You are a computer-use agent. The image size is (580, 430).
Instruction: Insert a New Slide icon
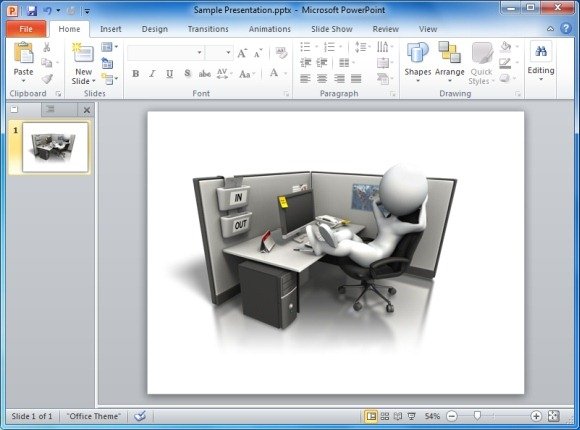[x=83, y=53]
